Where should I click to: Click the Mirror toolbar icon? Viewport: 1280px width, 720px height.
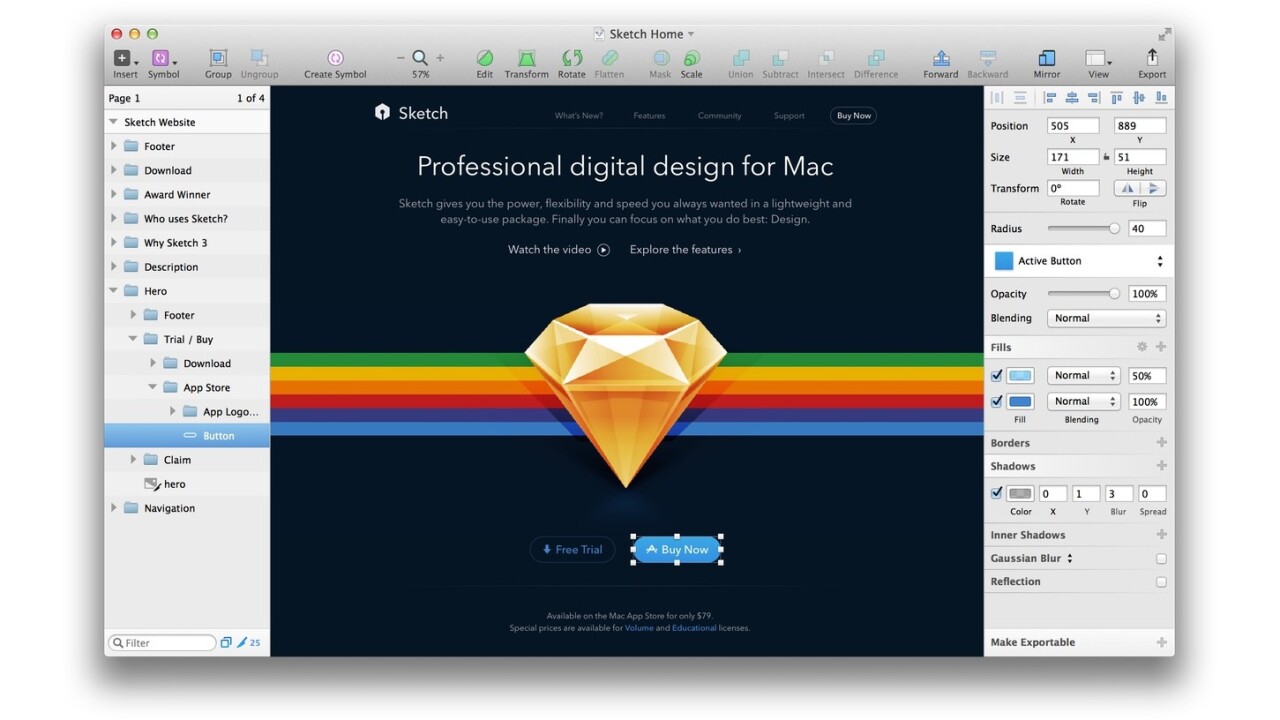[1046, 59]
